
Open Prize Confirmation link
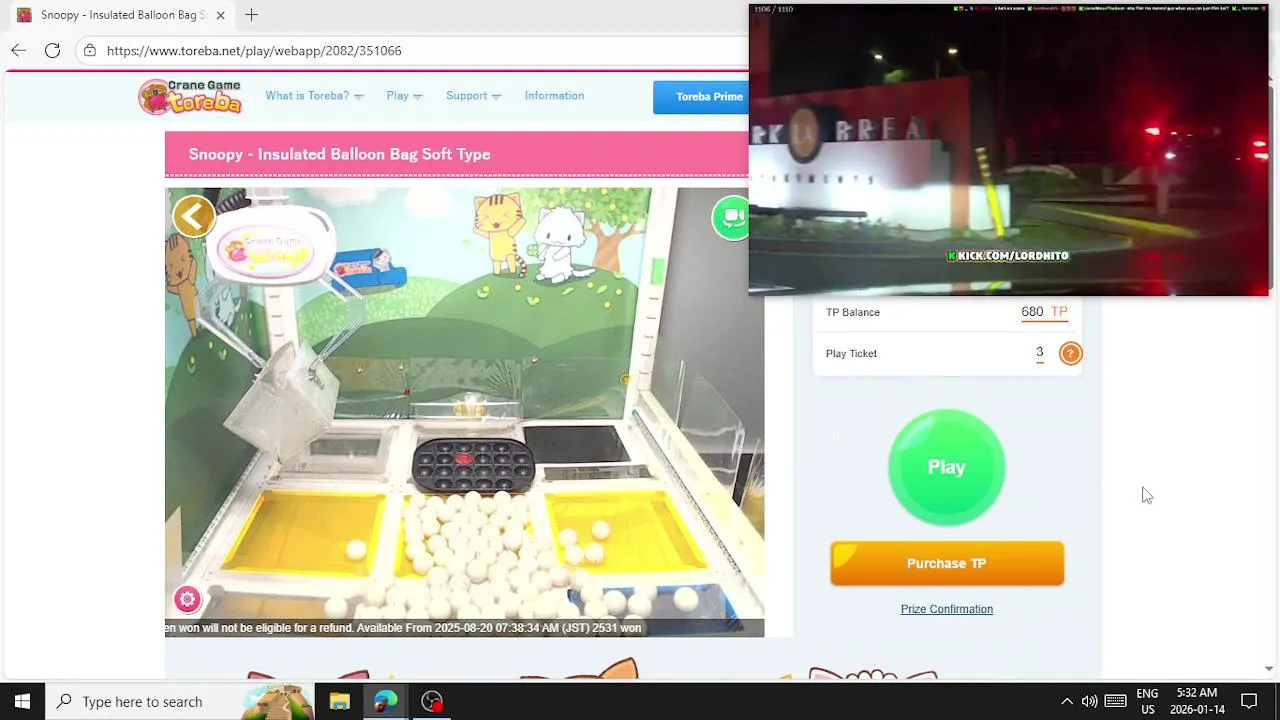[x=946, y=609]
